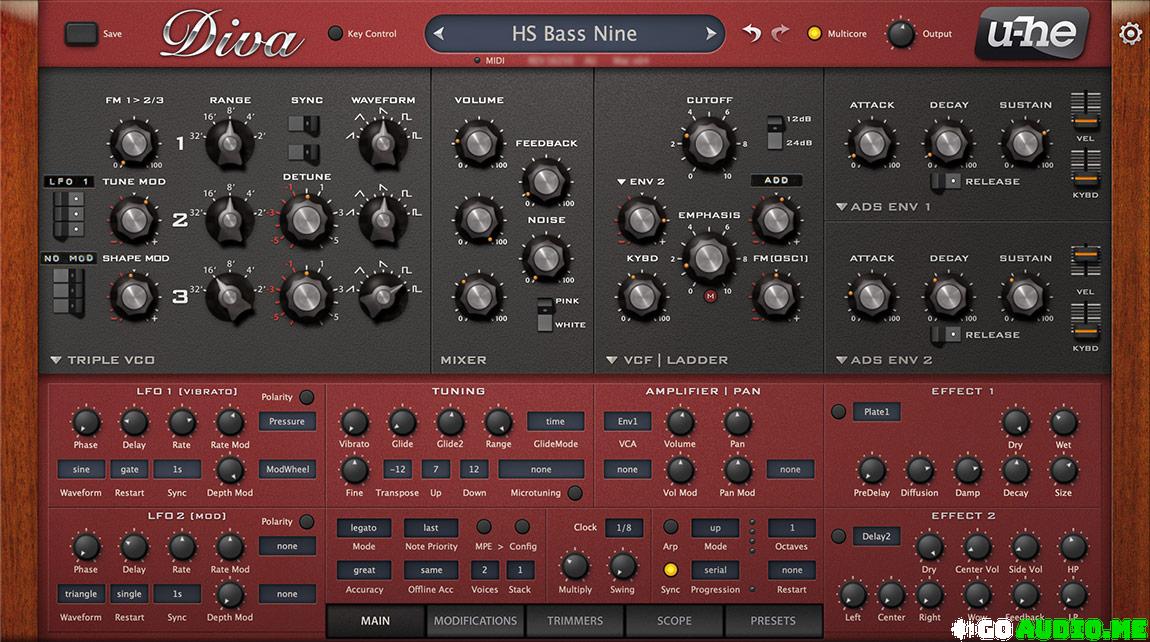Click the u-he logo badge

(1032, 33)
